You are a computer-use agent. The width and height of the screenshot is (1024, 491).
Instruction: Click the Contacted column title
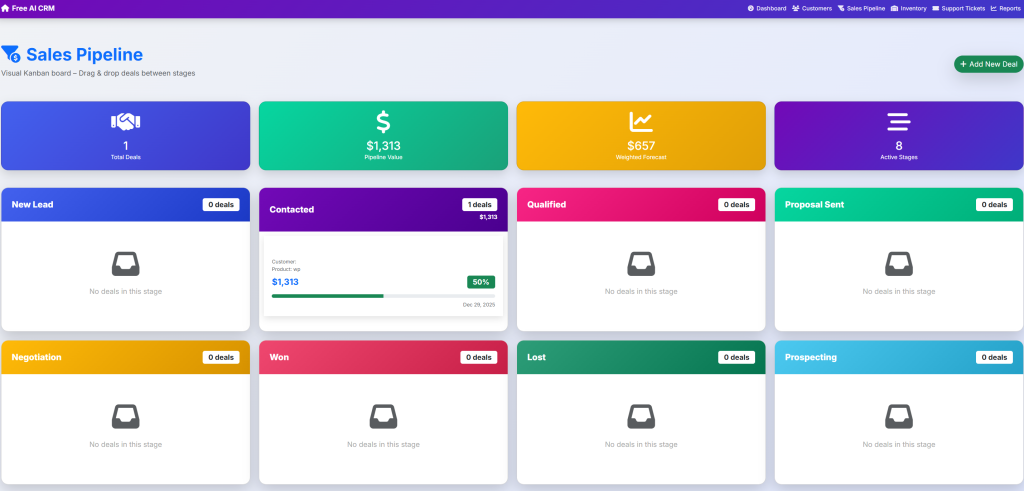[292, 210]
